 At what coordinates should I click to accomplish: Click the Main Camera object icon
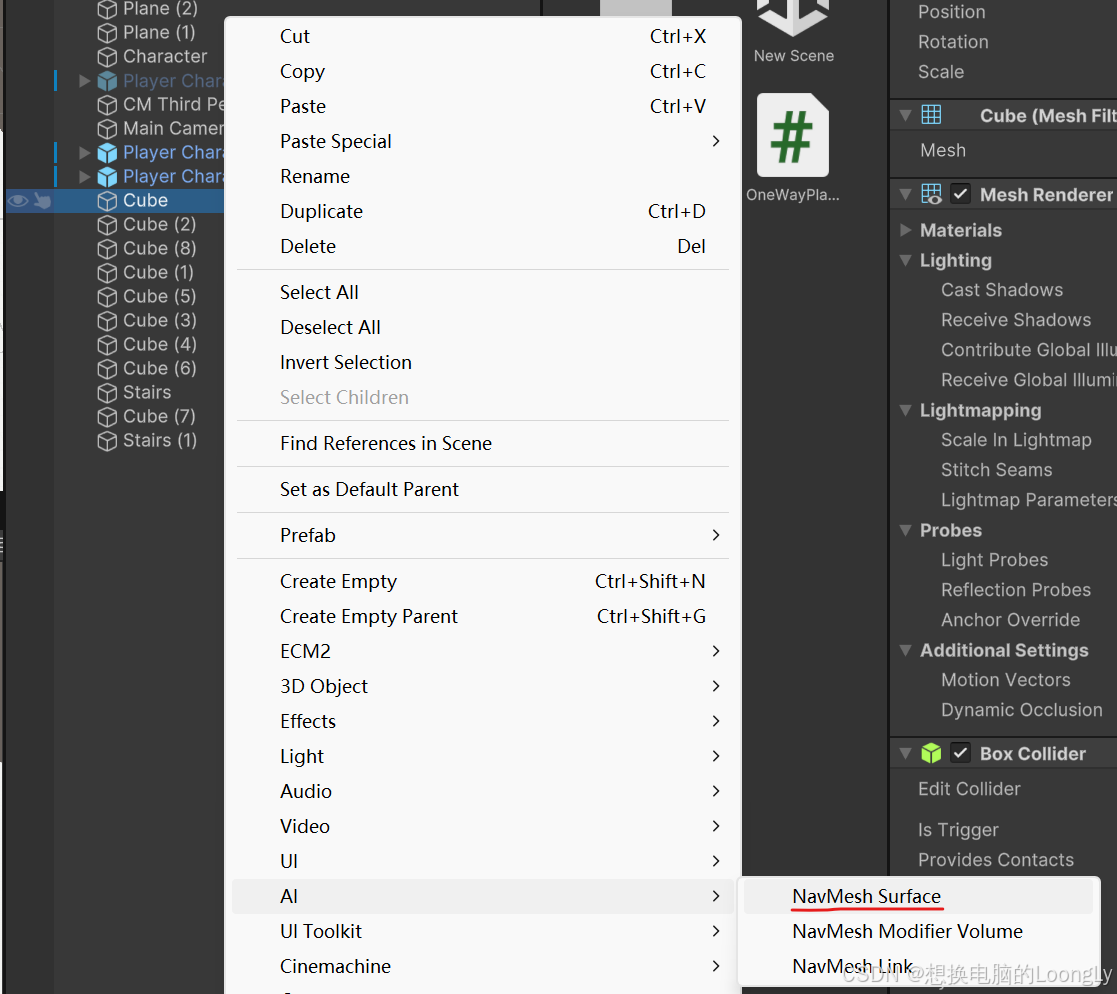coord(107,129)
